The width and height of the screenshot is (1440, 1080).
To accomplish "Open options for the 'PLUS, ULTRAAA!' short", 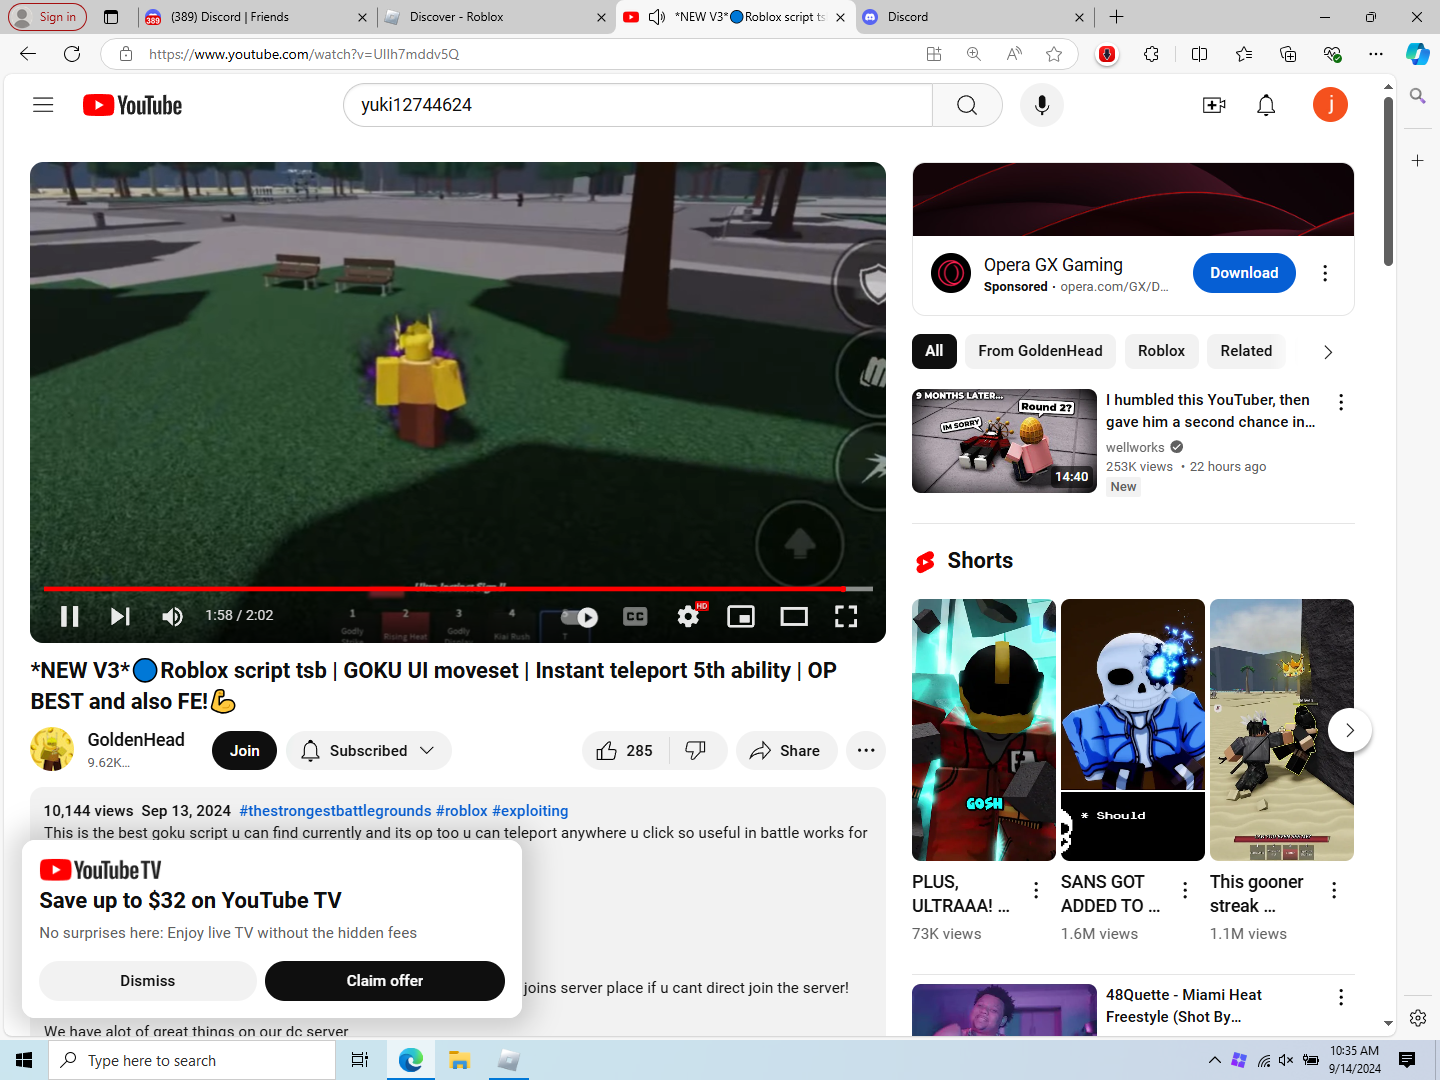I will (1036, 890).
